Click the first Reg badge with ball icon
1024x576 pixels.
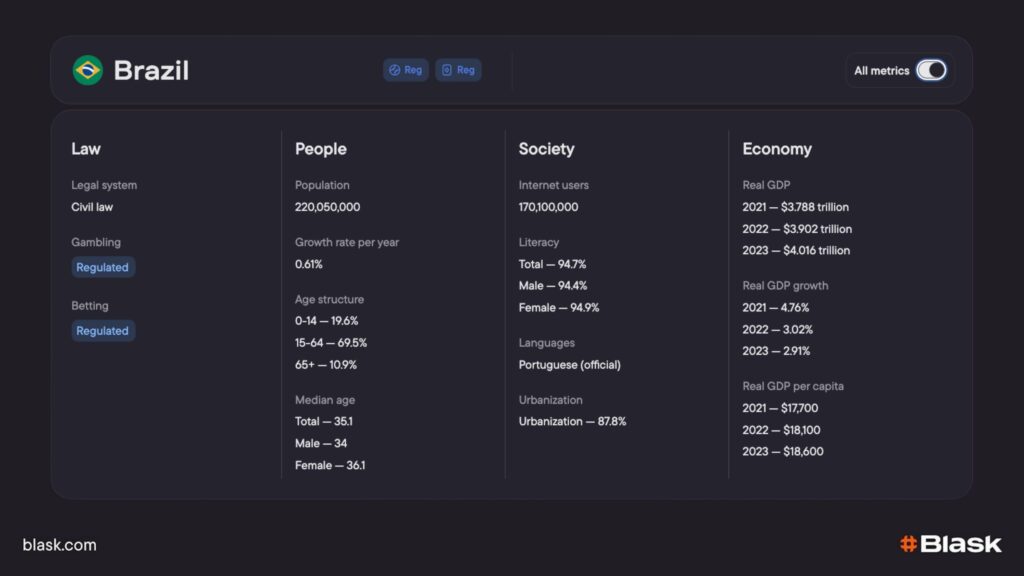click(x=406, y=70)
